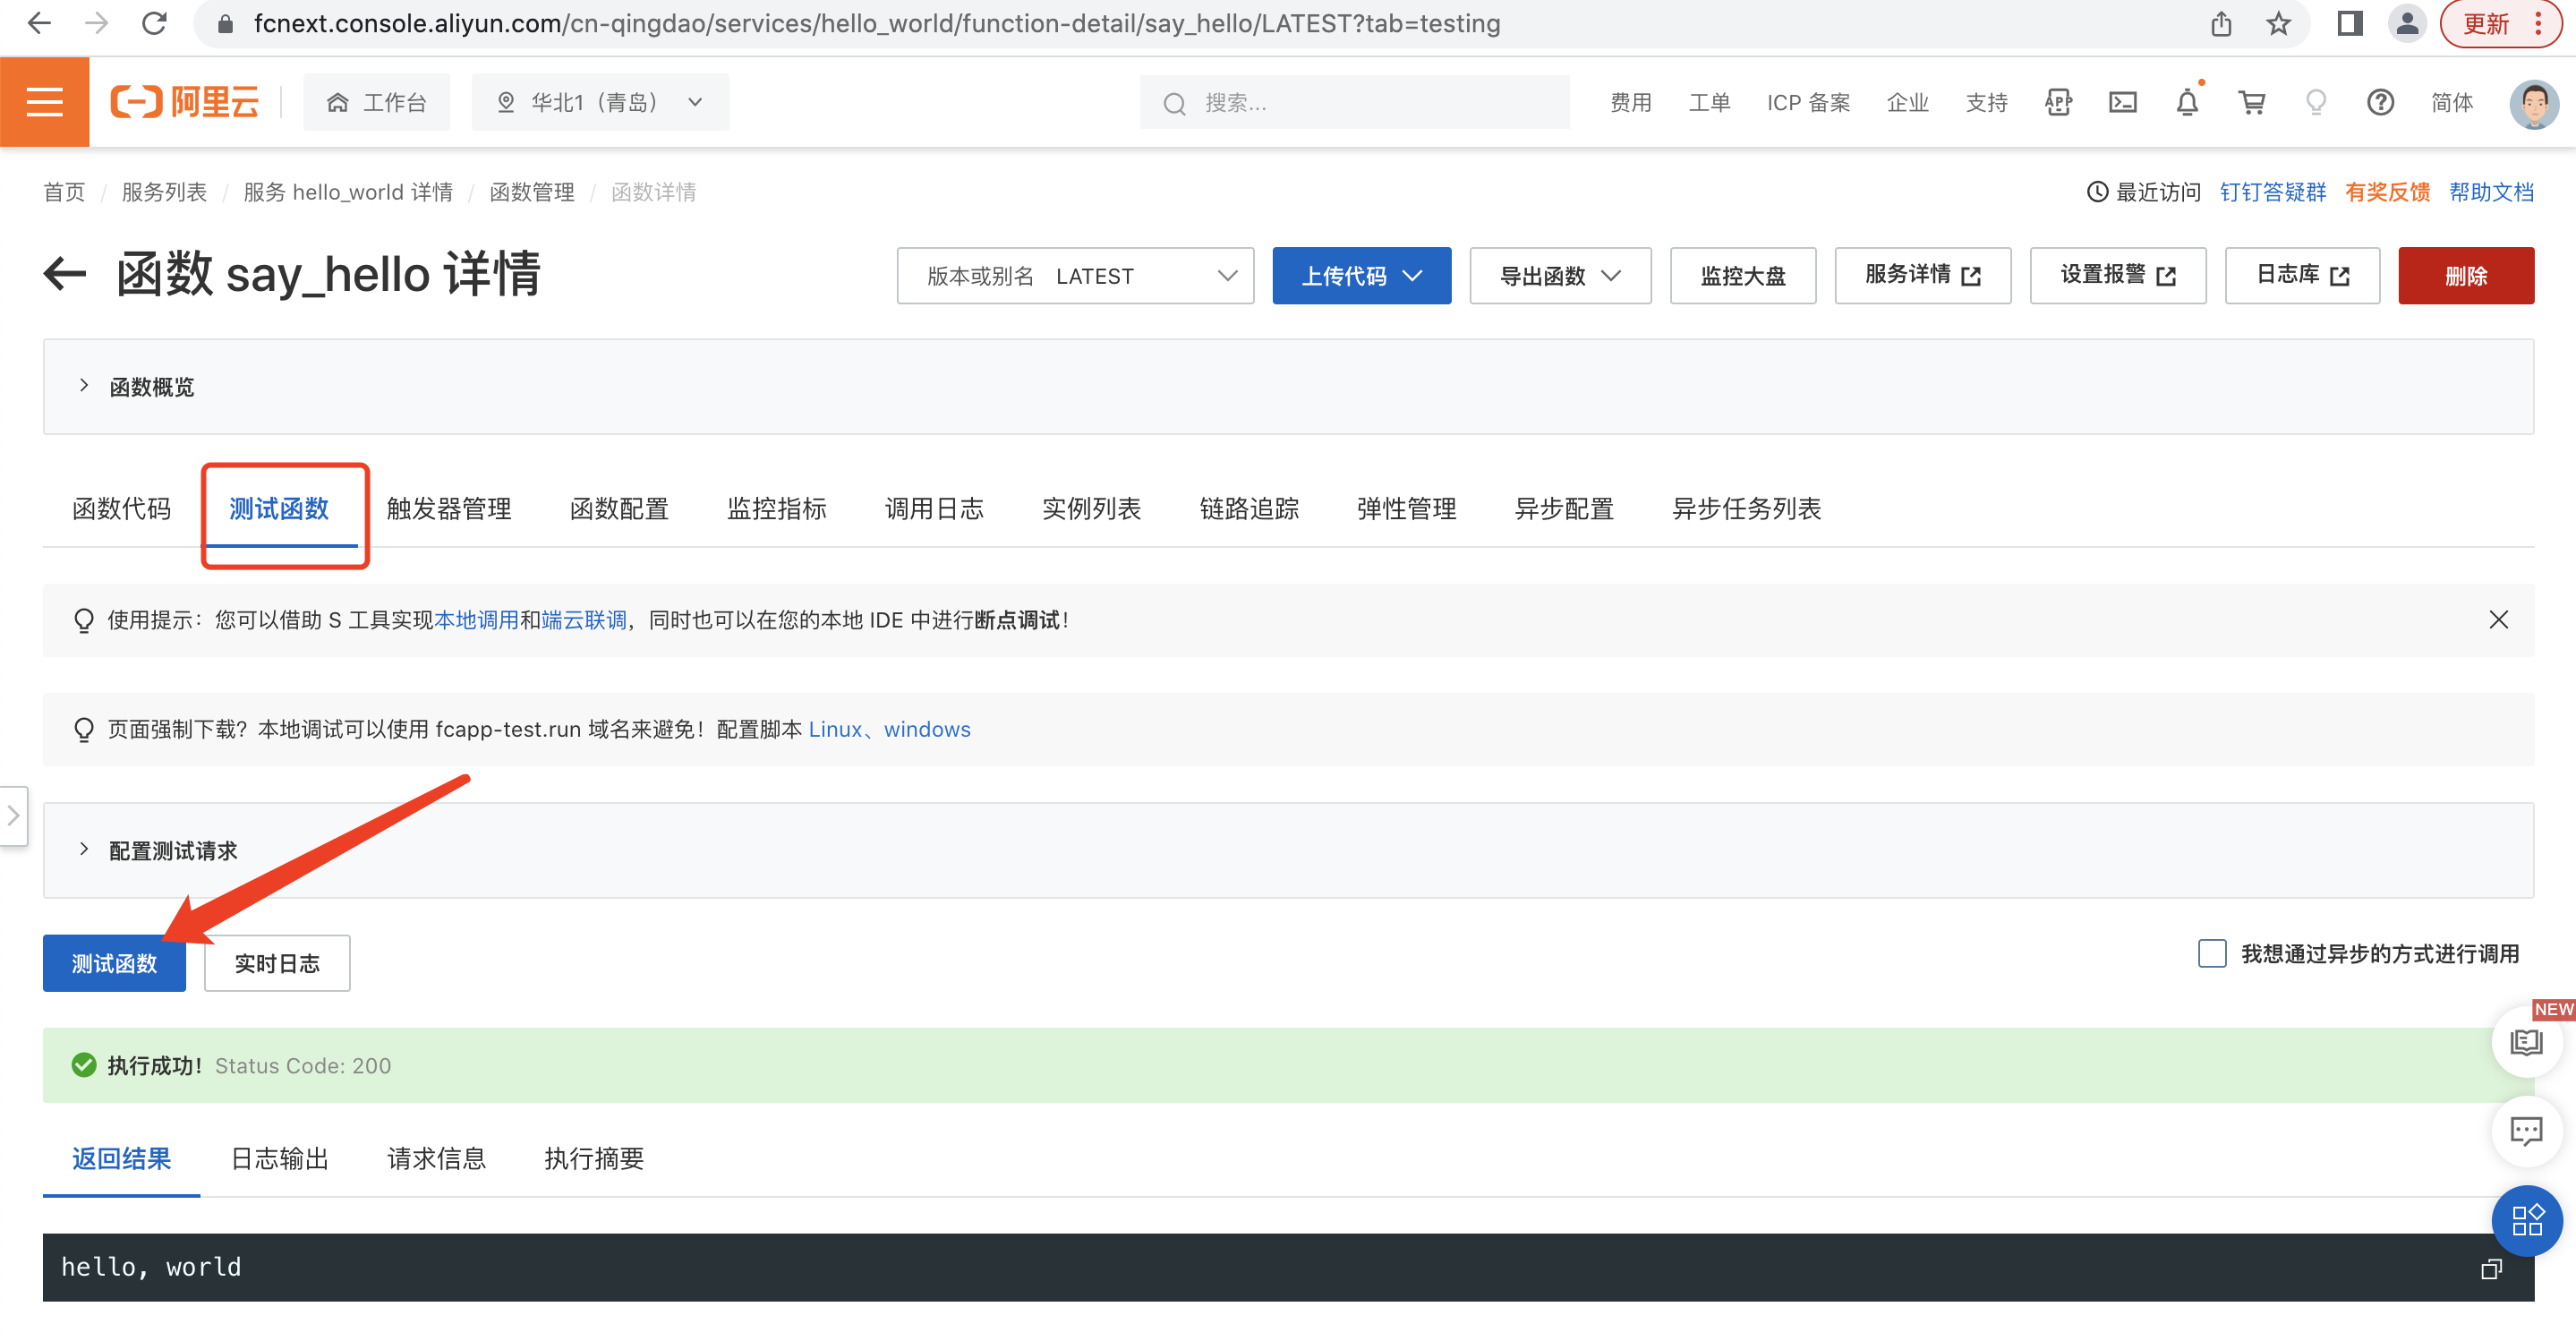Copy the hello, world result output
The image size is (2576, 1341).
coord(2490,1268)
